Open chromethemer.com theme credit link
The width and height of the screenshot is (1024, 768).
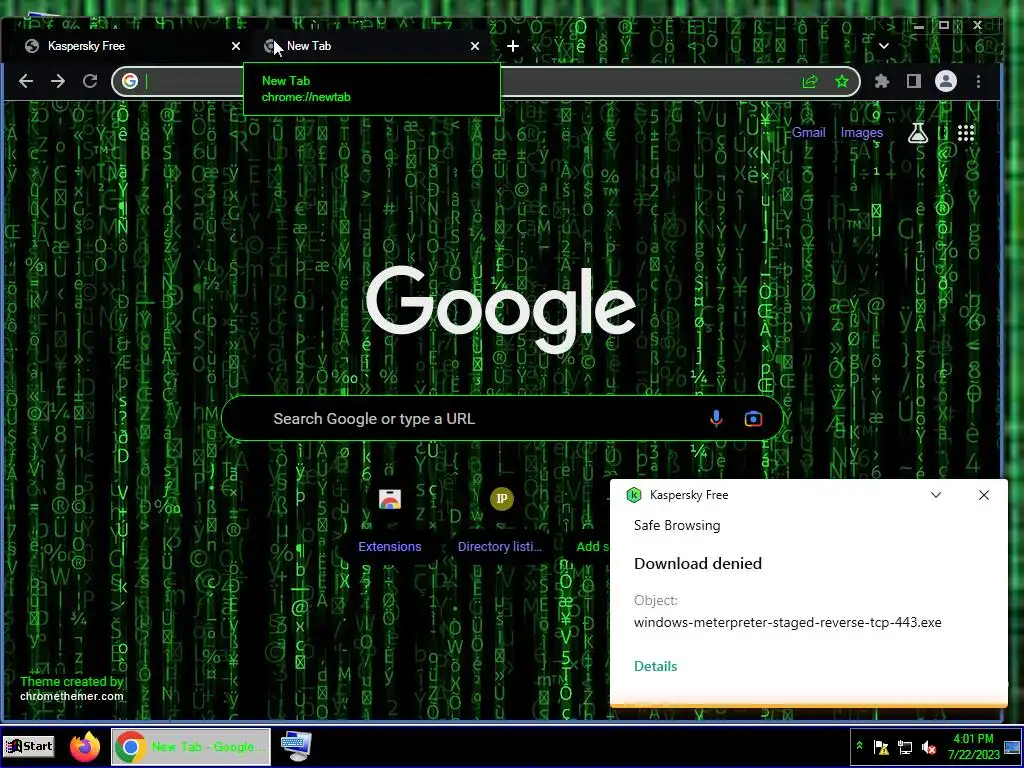(x=72, y=696)
